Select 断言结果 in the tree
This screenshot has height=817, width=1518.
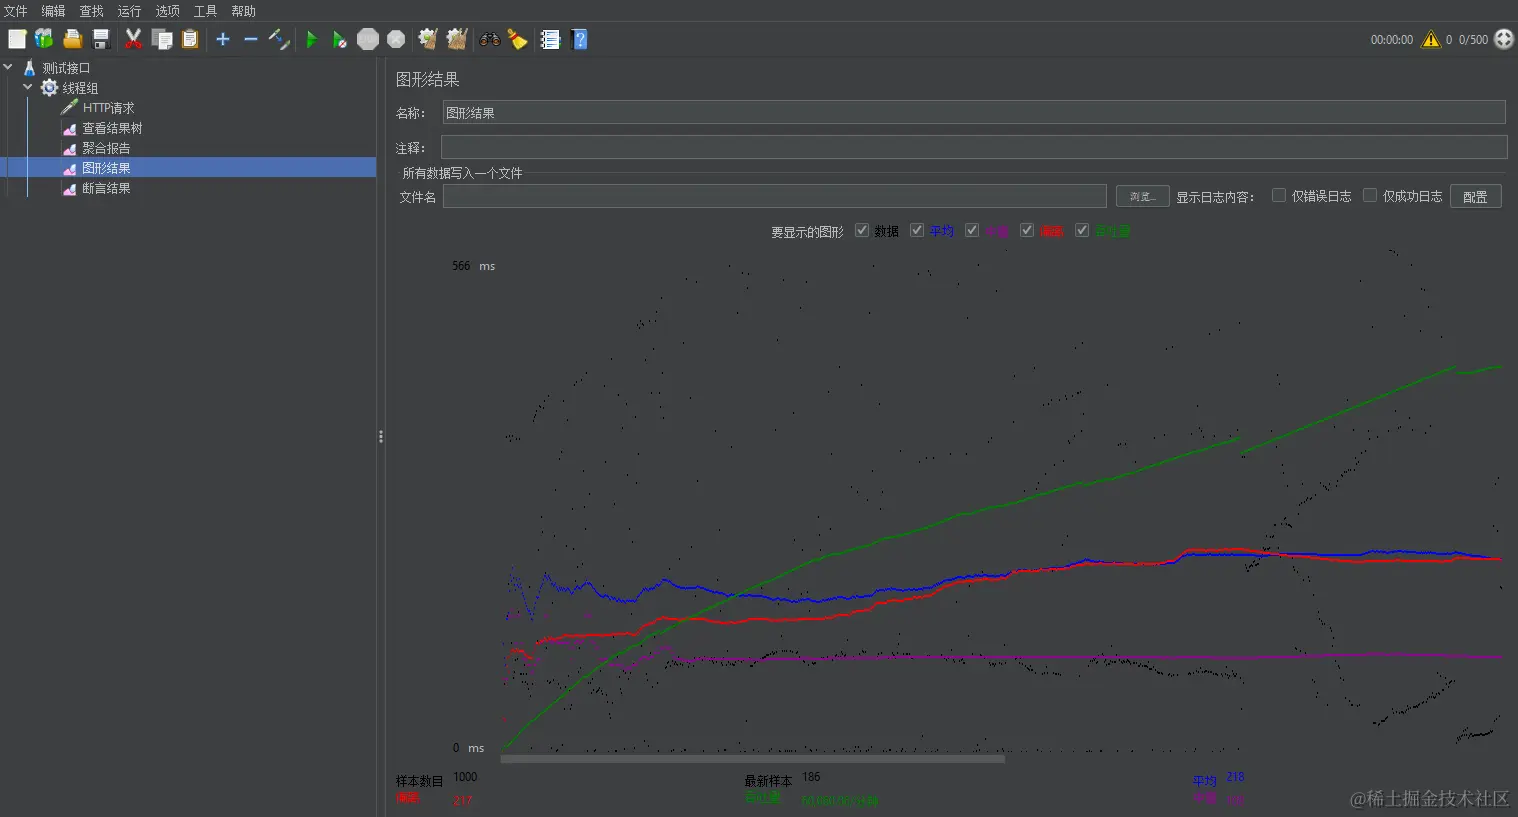(106, 188)
